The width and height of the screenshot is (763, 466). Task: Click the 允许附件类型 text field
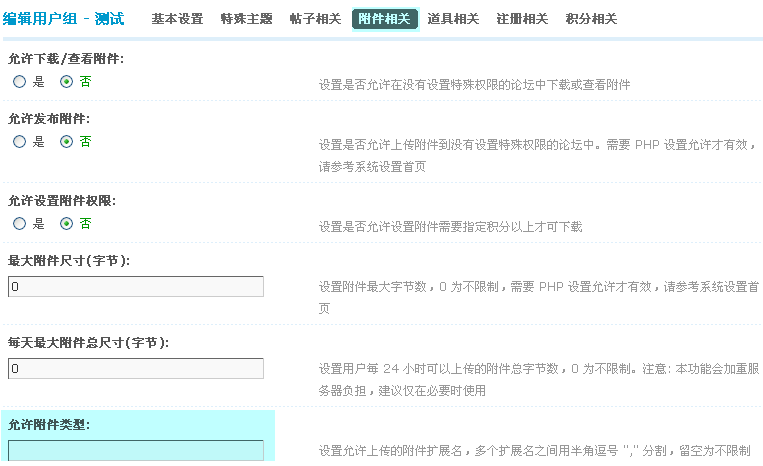click(135, 450)
